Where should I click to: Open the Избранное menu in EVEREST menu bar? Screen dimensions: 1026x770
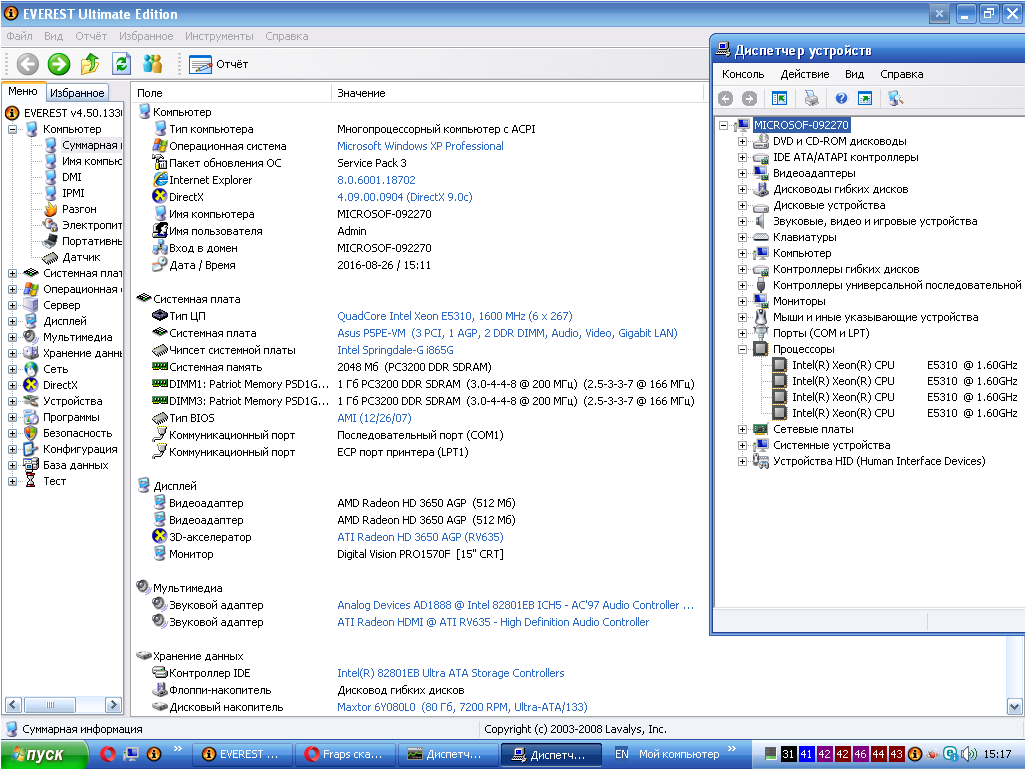(146, 36)
